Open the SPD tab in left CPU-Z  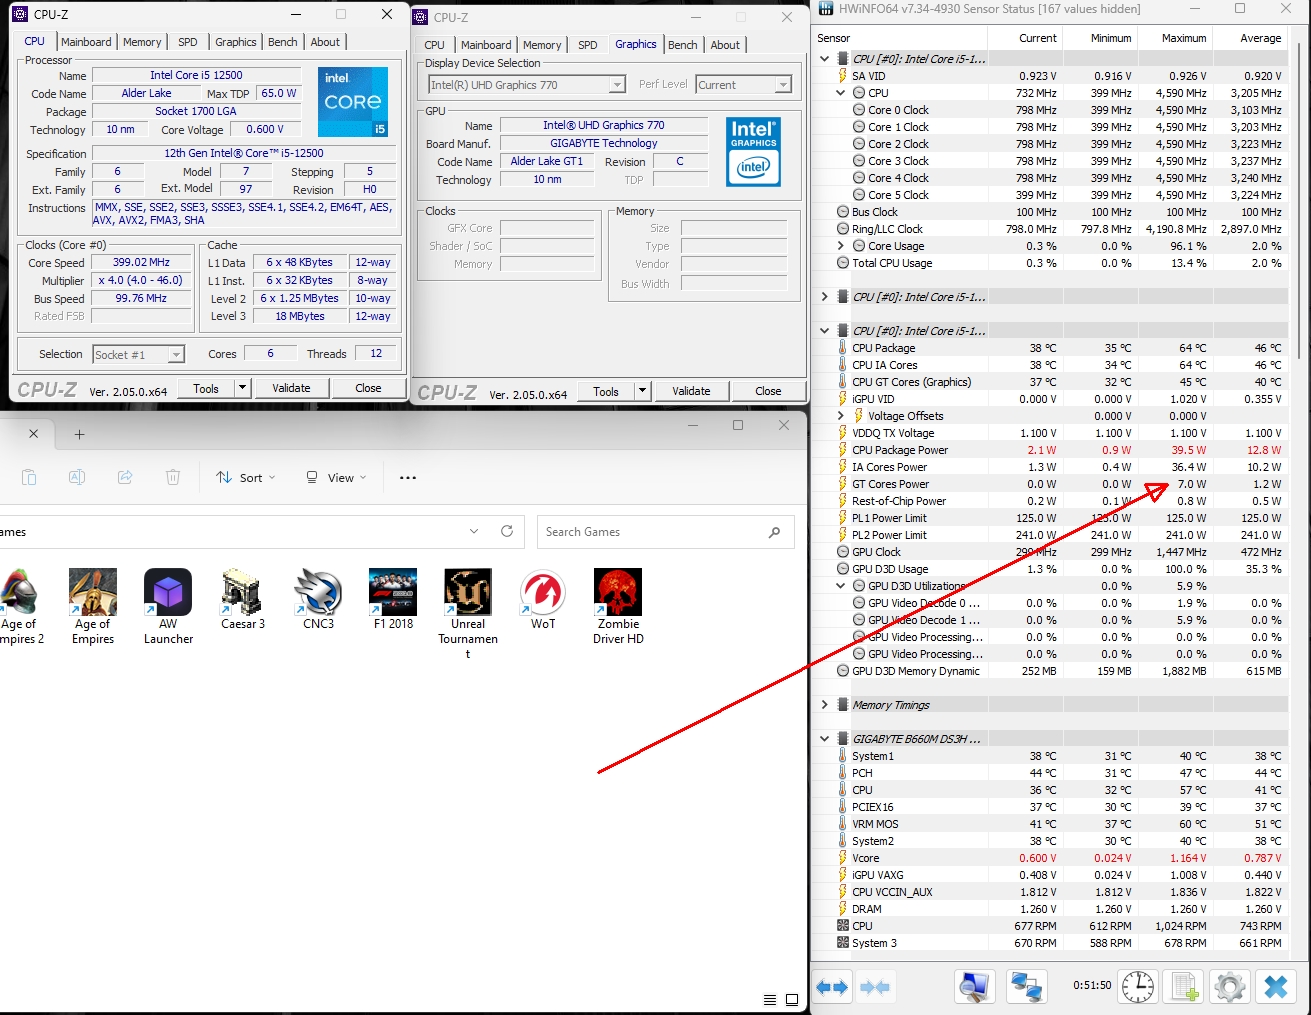pyautogui.click(x=188, y=42)
